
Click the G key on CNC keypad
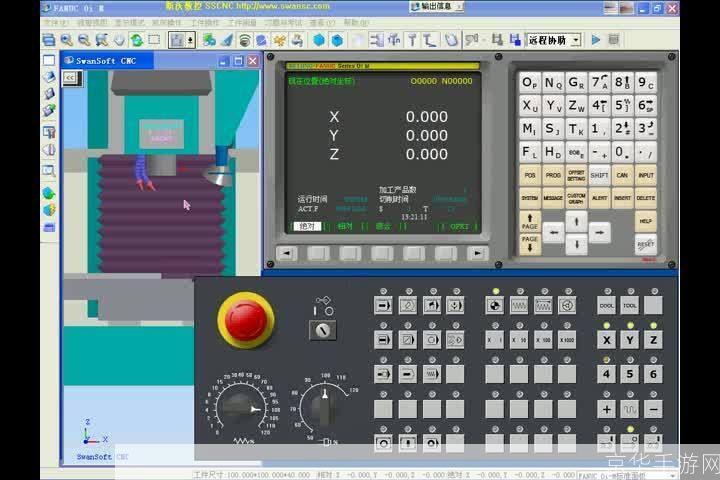click(576, 83)
